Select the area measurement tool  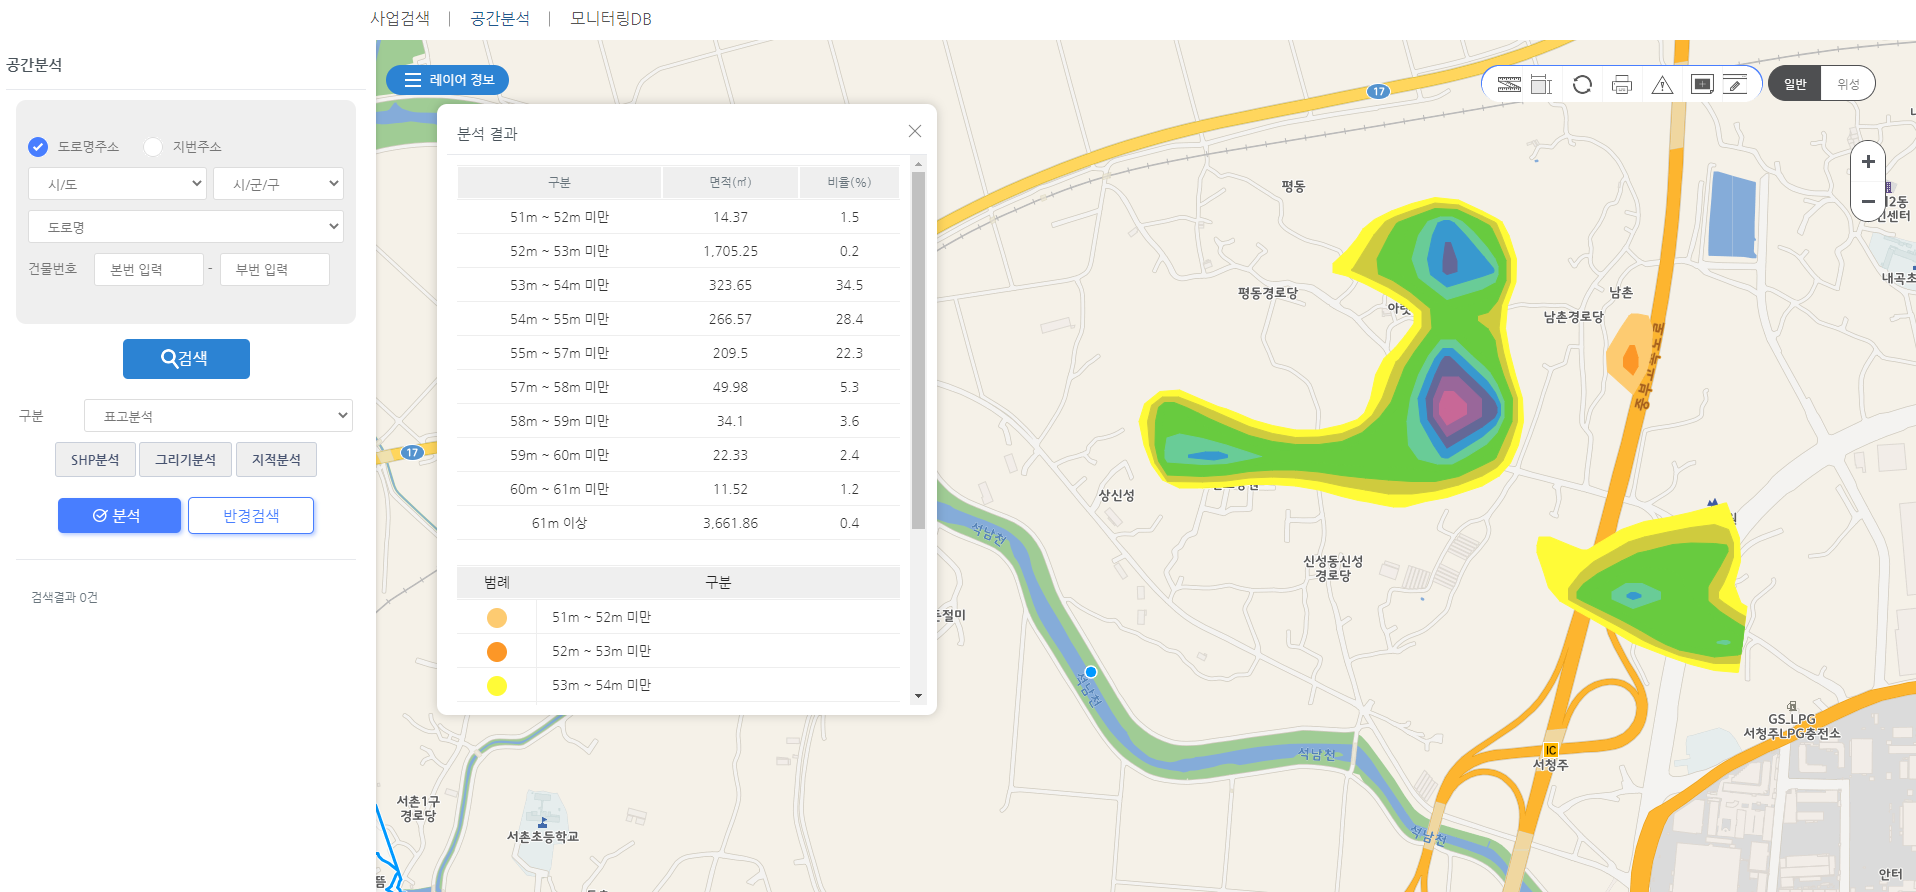[1541, 85]
